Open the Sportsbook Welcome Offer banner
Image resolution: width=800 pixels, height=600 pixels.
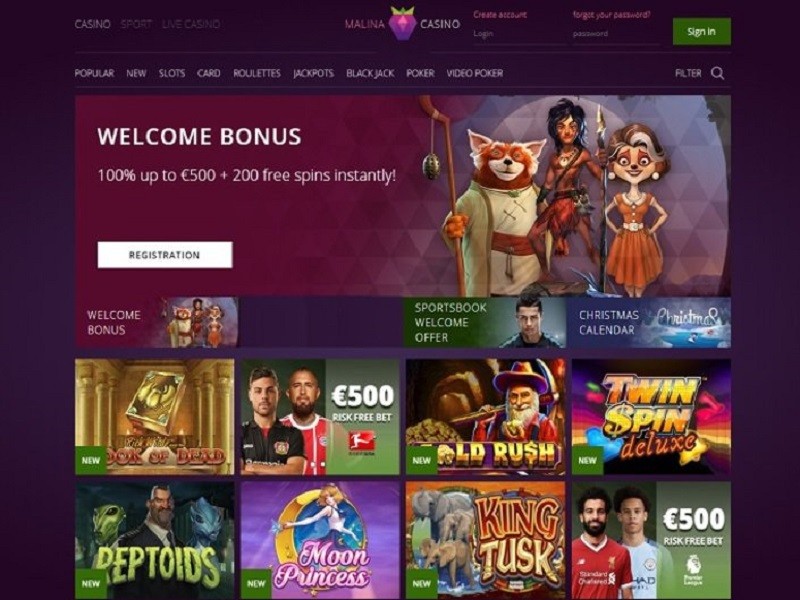pos(485,322)
